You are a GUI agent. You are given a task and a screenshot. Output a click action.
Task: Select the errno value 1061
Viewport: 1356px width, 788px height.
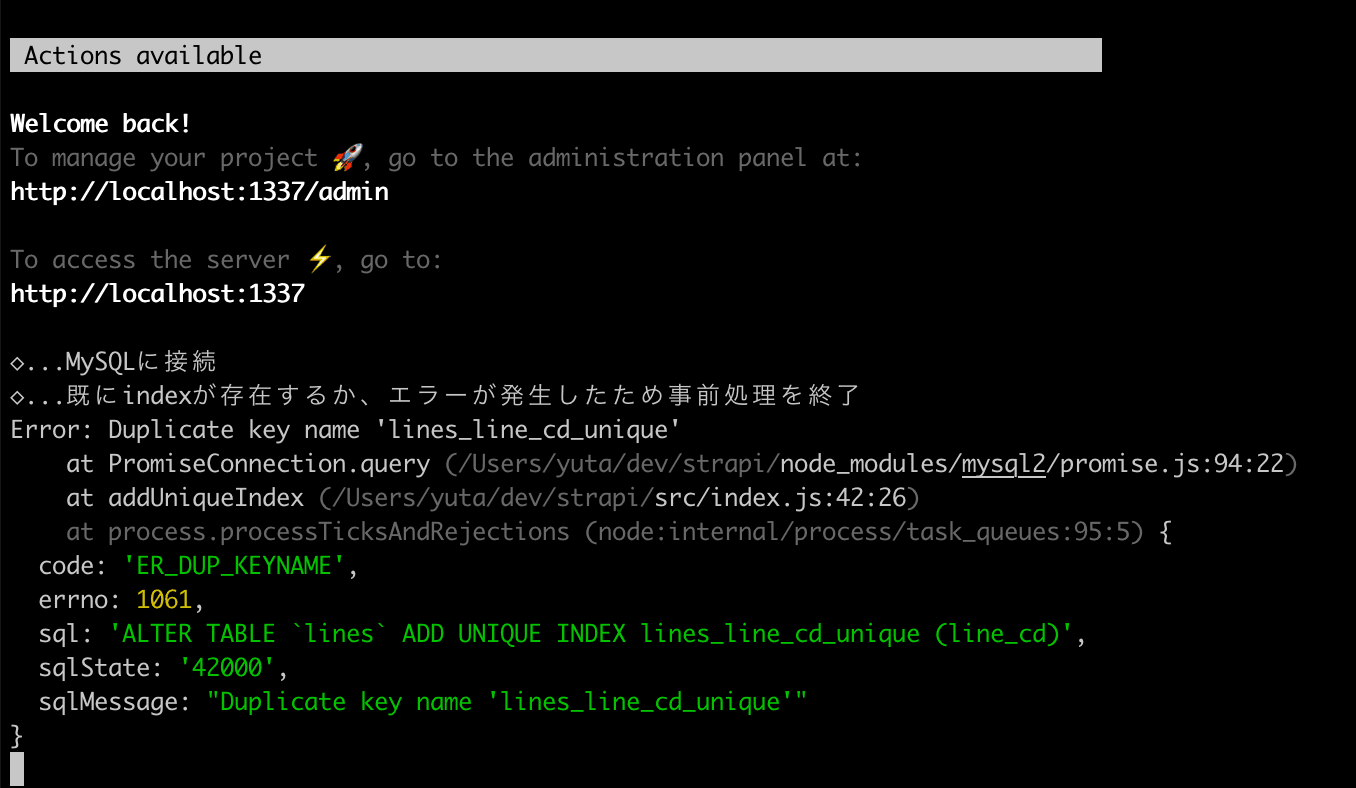164,600
